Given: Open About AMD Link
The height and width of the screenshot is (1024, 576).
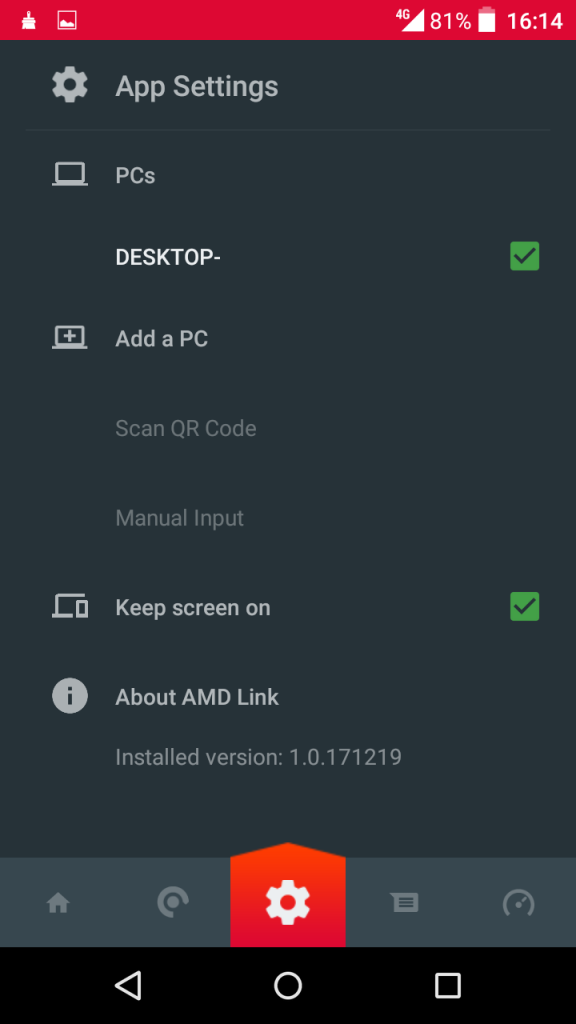Looking at the screenshot, I should 197,696.
